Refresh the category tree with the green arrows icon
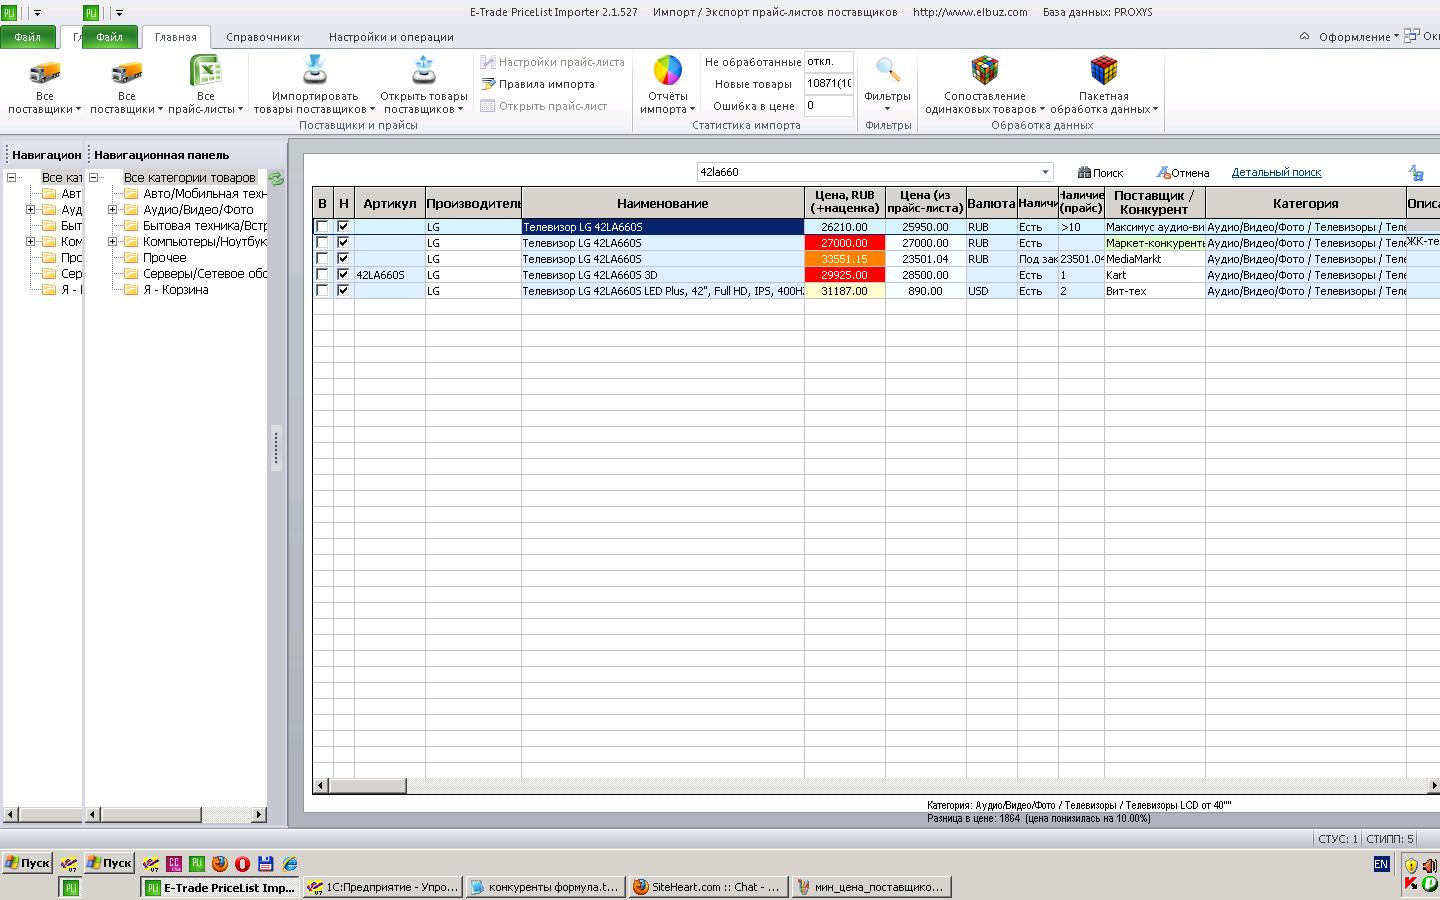Image resolution: width=1440 pixels, height=900 pixels. pyautogui.click(x=276, y=178)
